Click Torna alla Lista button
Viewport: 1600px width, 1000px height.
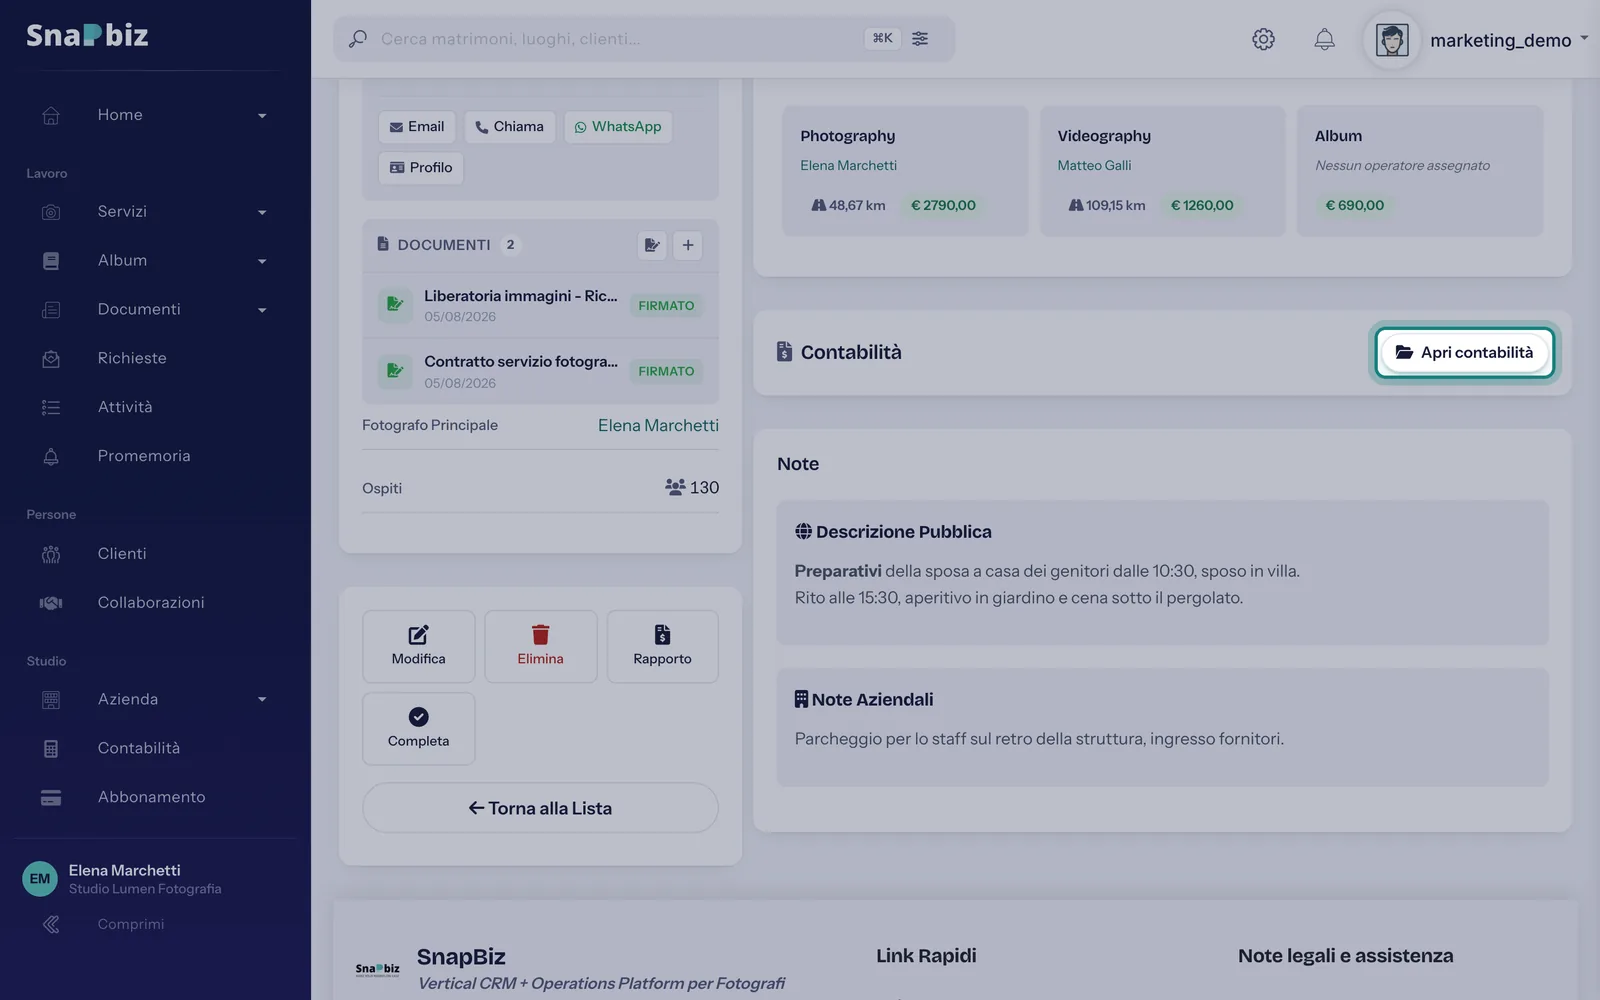540,808
